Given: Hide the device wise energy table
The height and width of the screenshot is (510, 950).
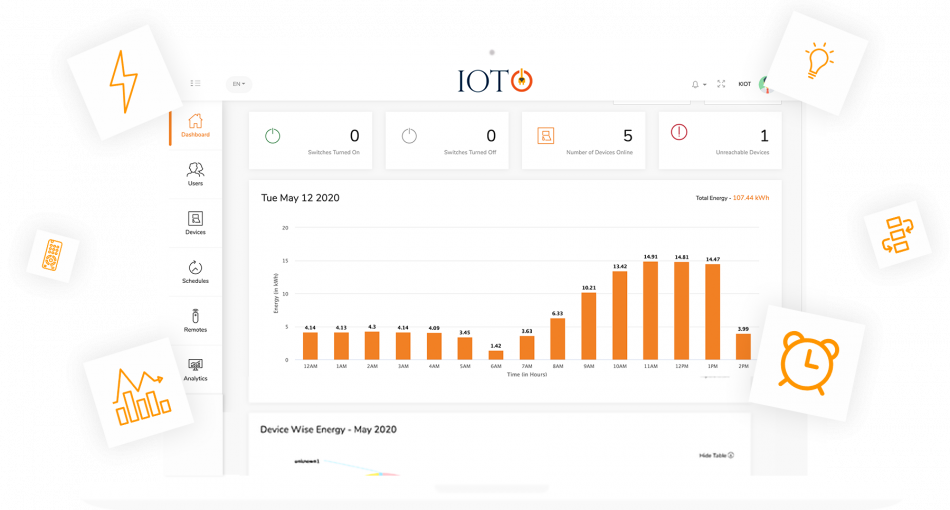Looking at the screenshot, I should (716, 455).
